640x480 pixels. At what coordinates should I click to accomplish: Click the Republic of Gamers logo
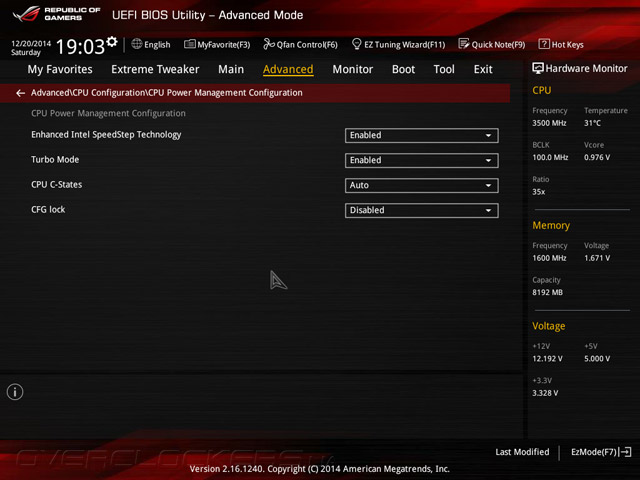(x=56, y=14)
